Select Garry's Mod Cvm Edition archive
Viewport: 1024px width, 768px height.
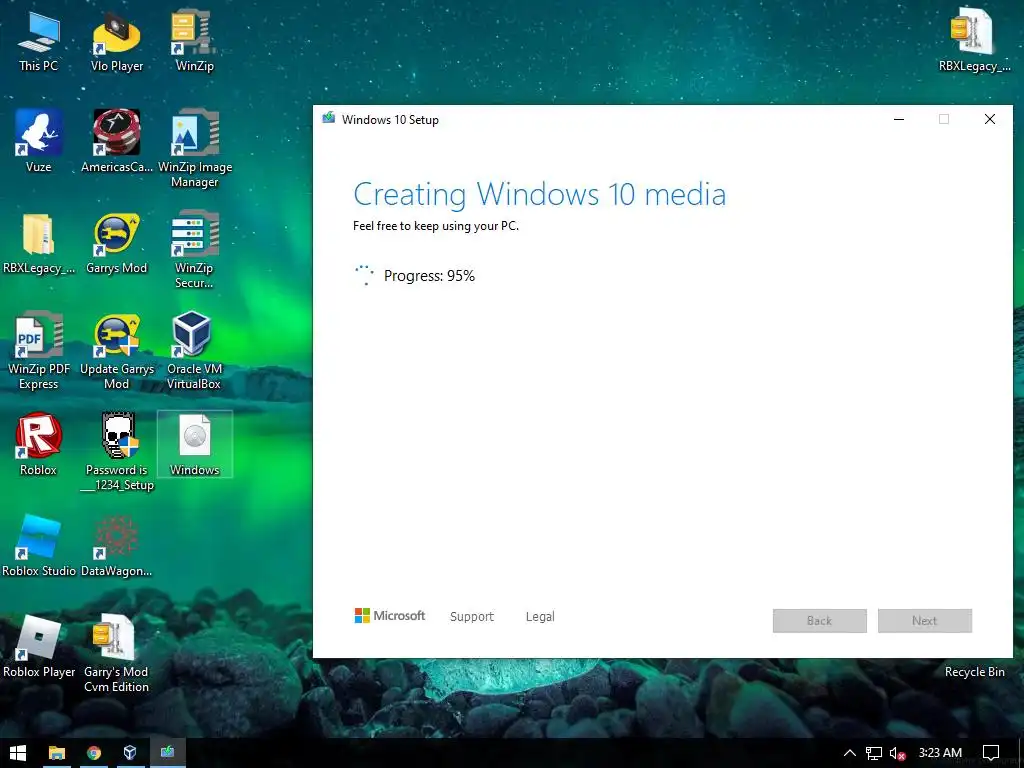point(116,653)
